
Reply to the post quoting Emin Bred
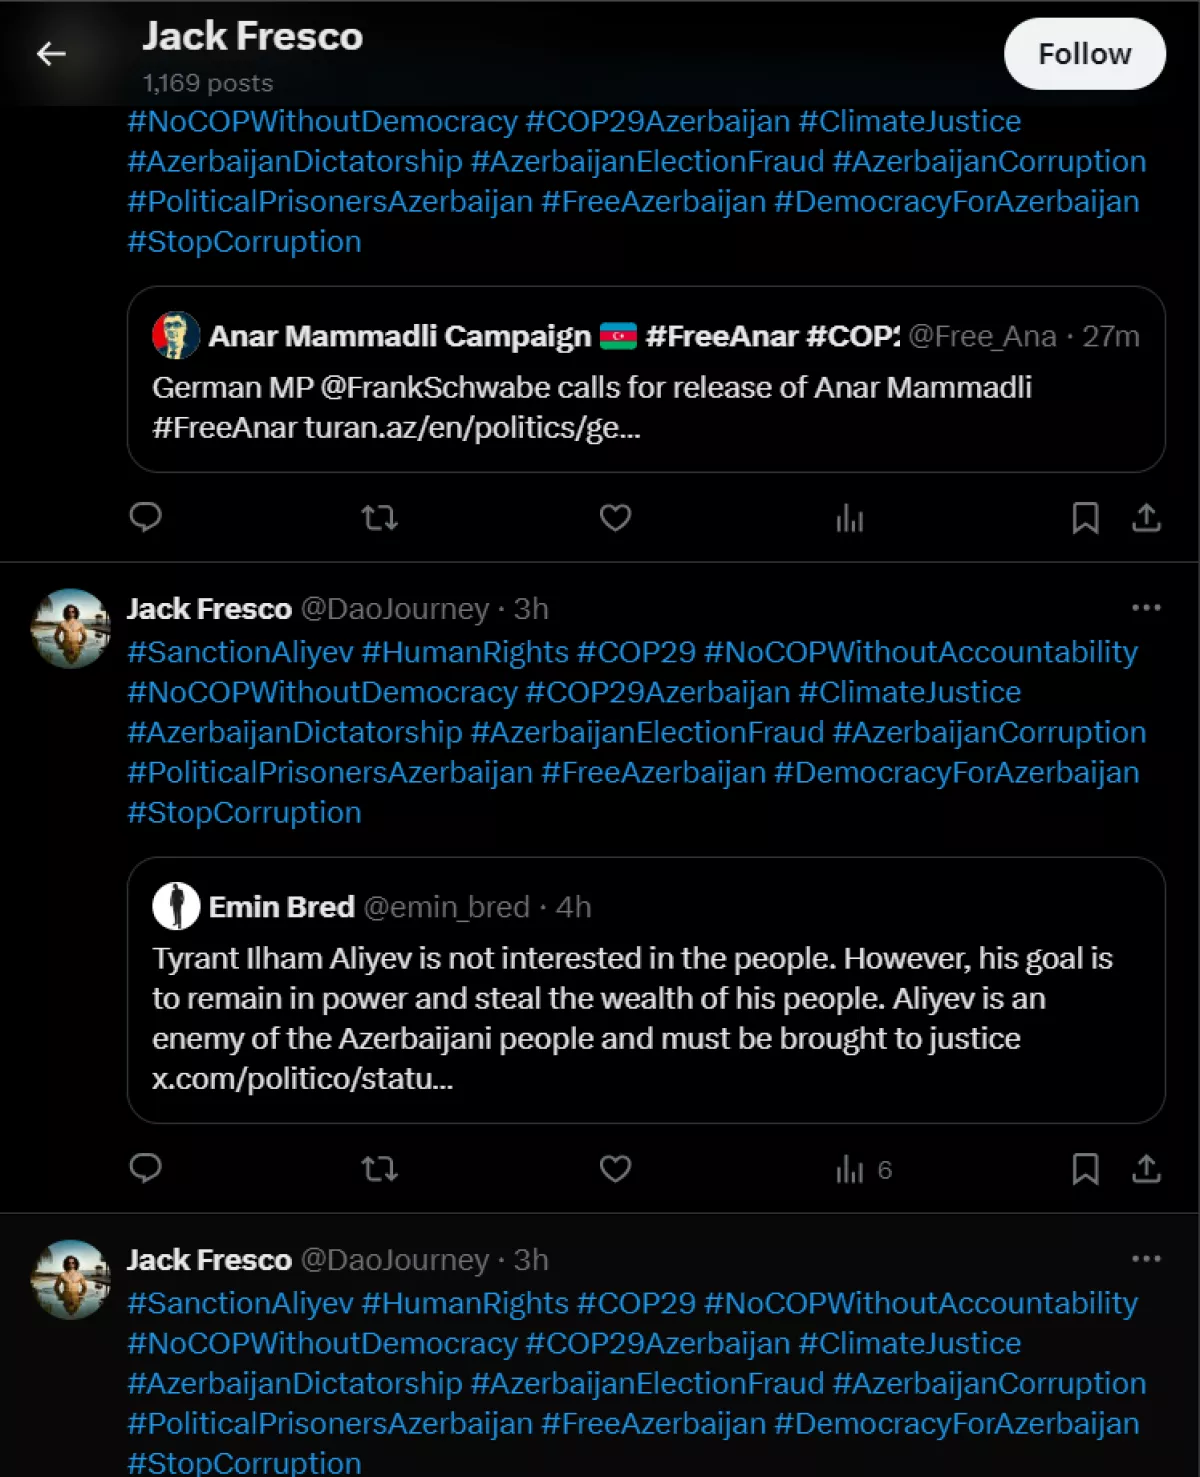(146, 1168)
